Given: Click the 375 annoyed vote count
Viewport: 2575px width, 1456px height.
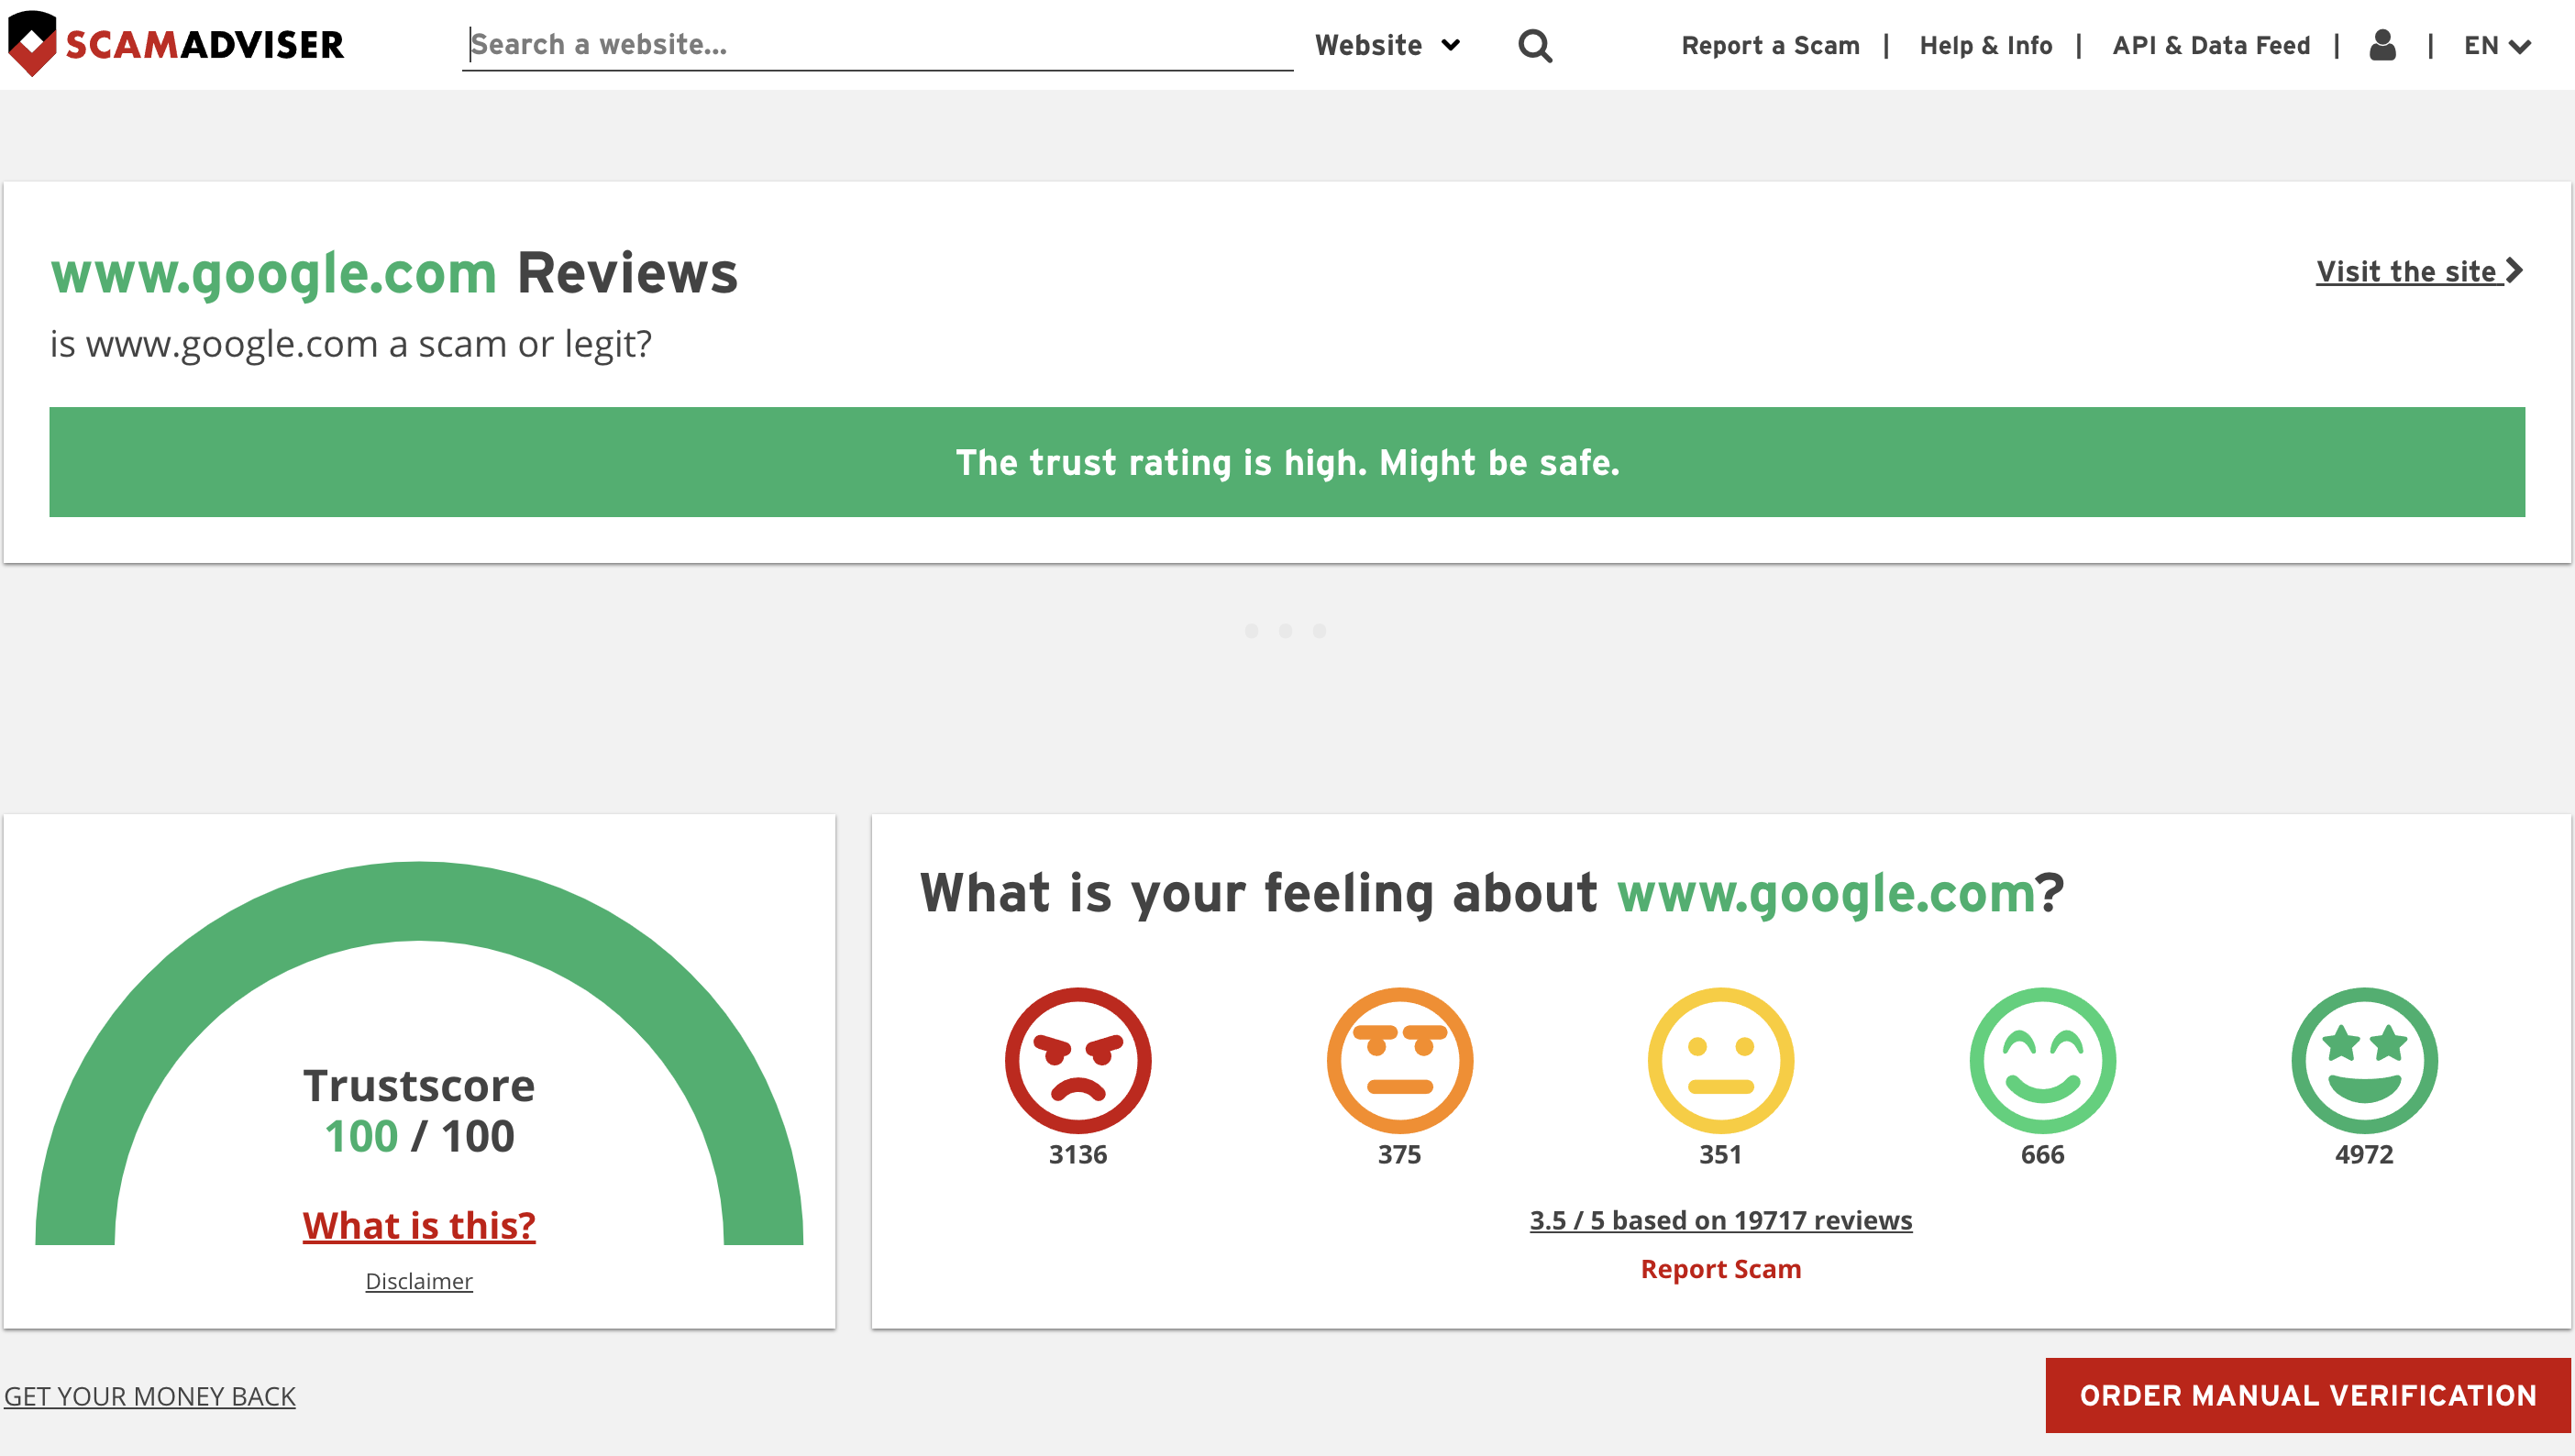Looking at the screenshot, I should tap(1399, 1154).
